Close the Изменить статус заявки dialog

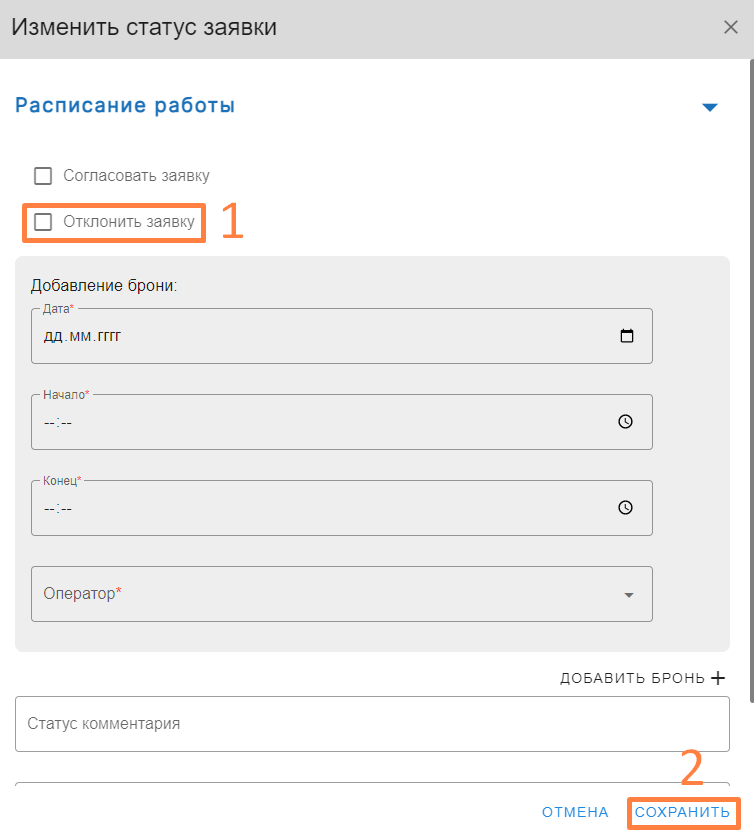point(730,28)
